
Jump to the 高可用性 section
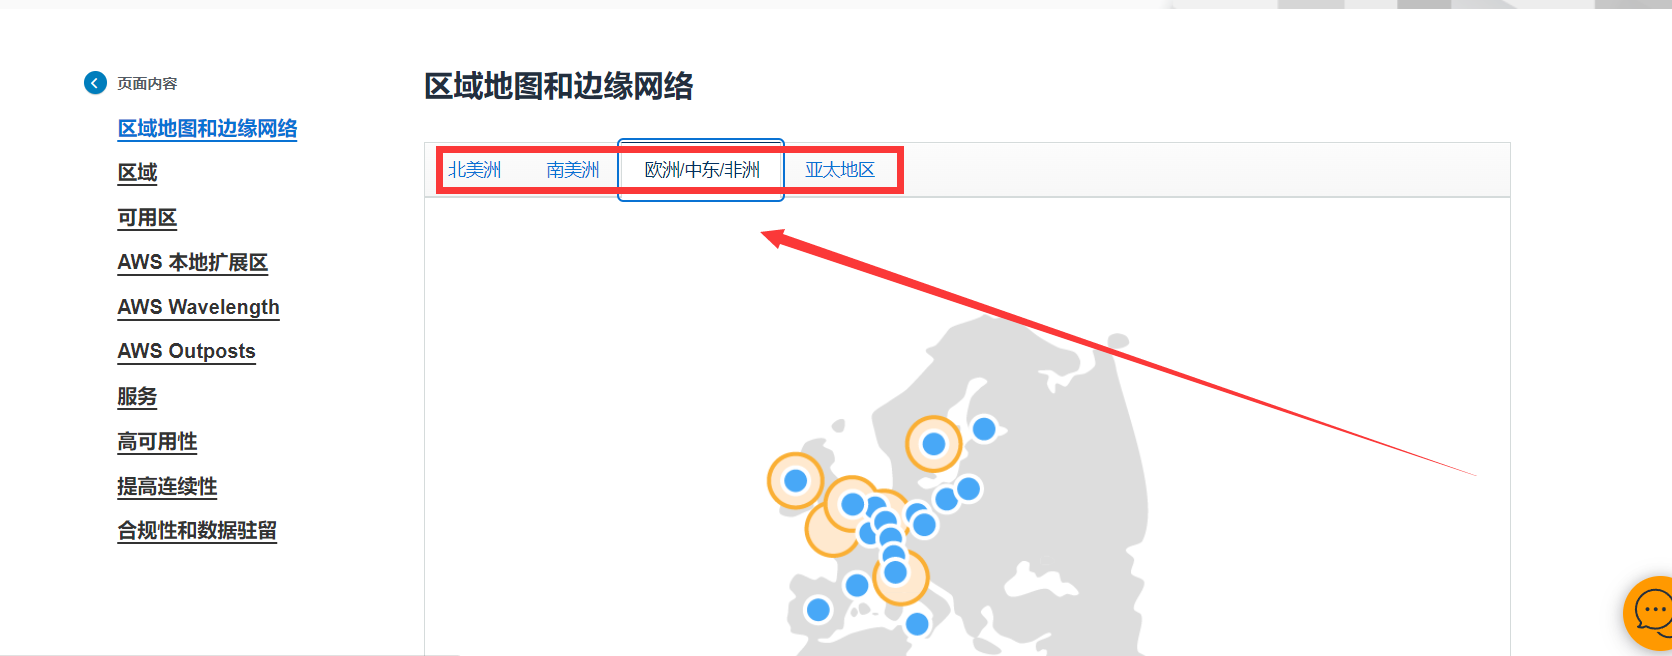[157, 442]
